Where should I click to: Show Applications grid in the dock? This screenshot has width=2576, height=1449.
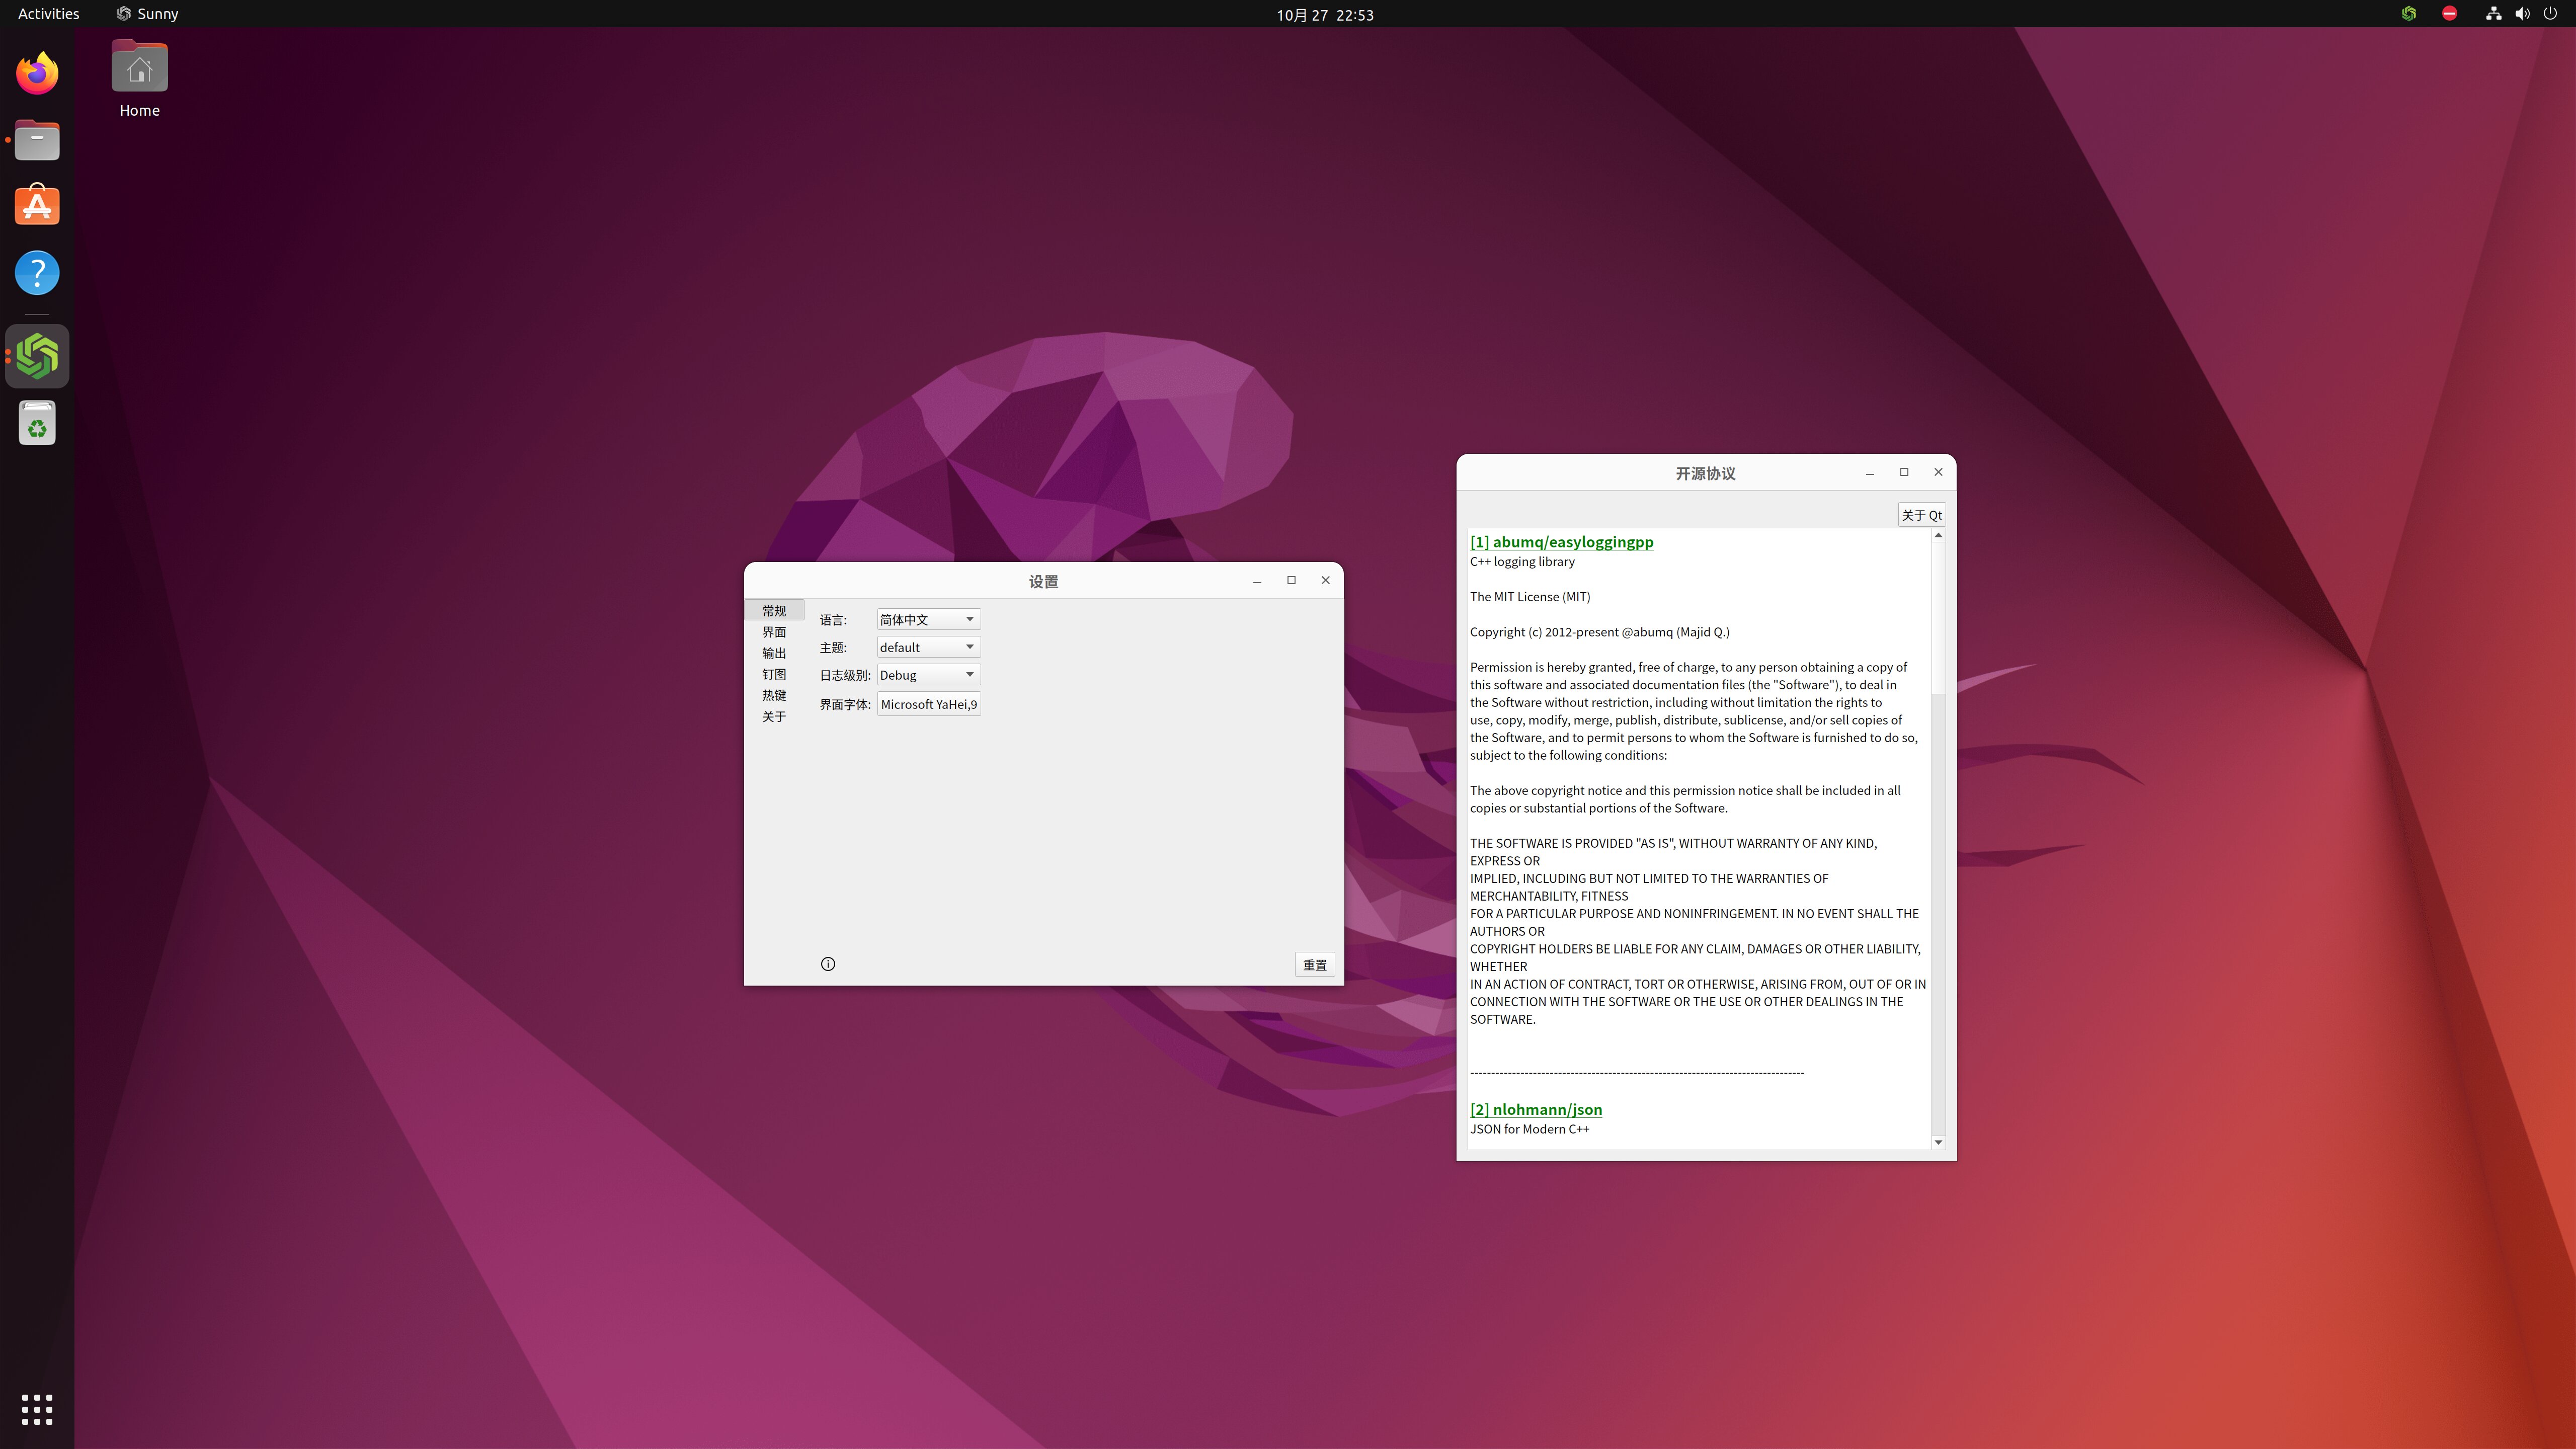(x=37, y=1409)
